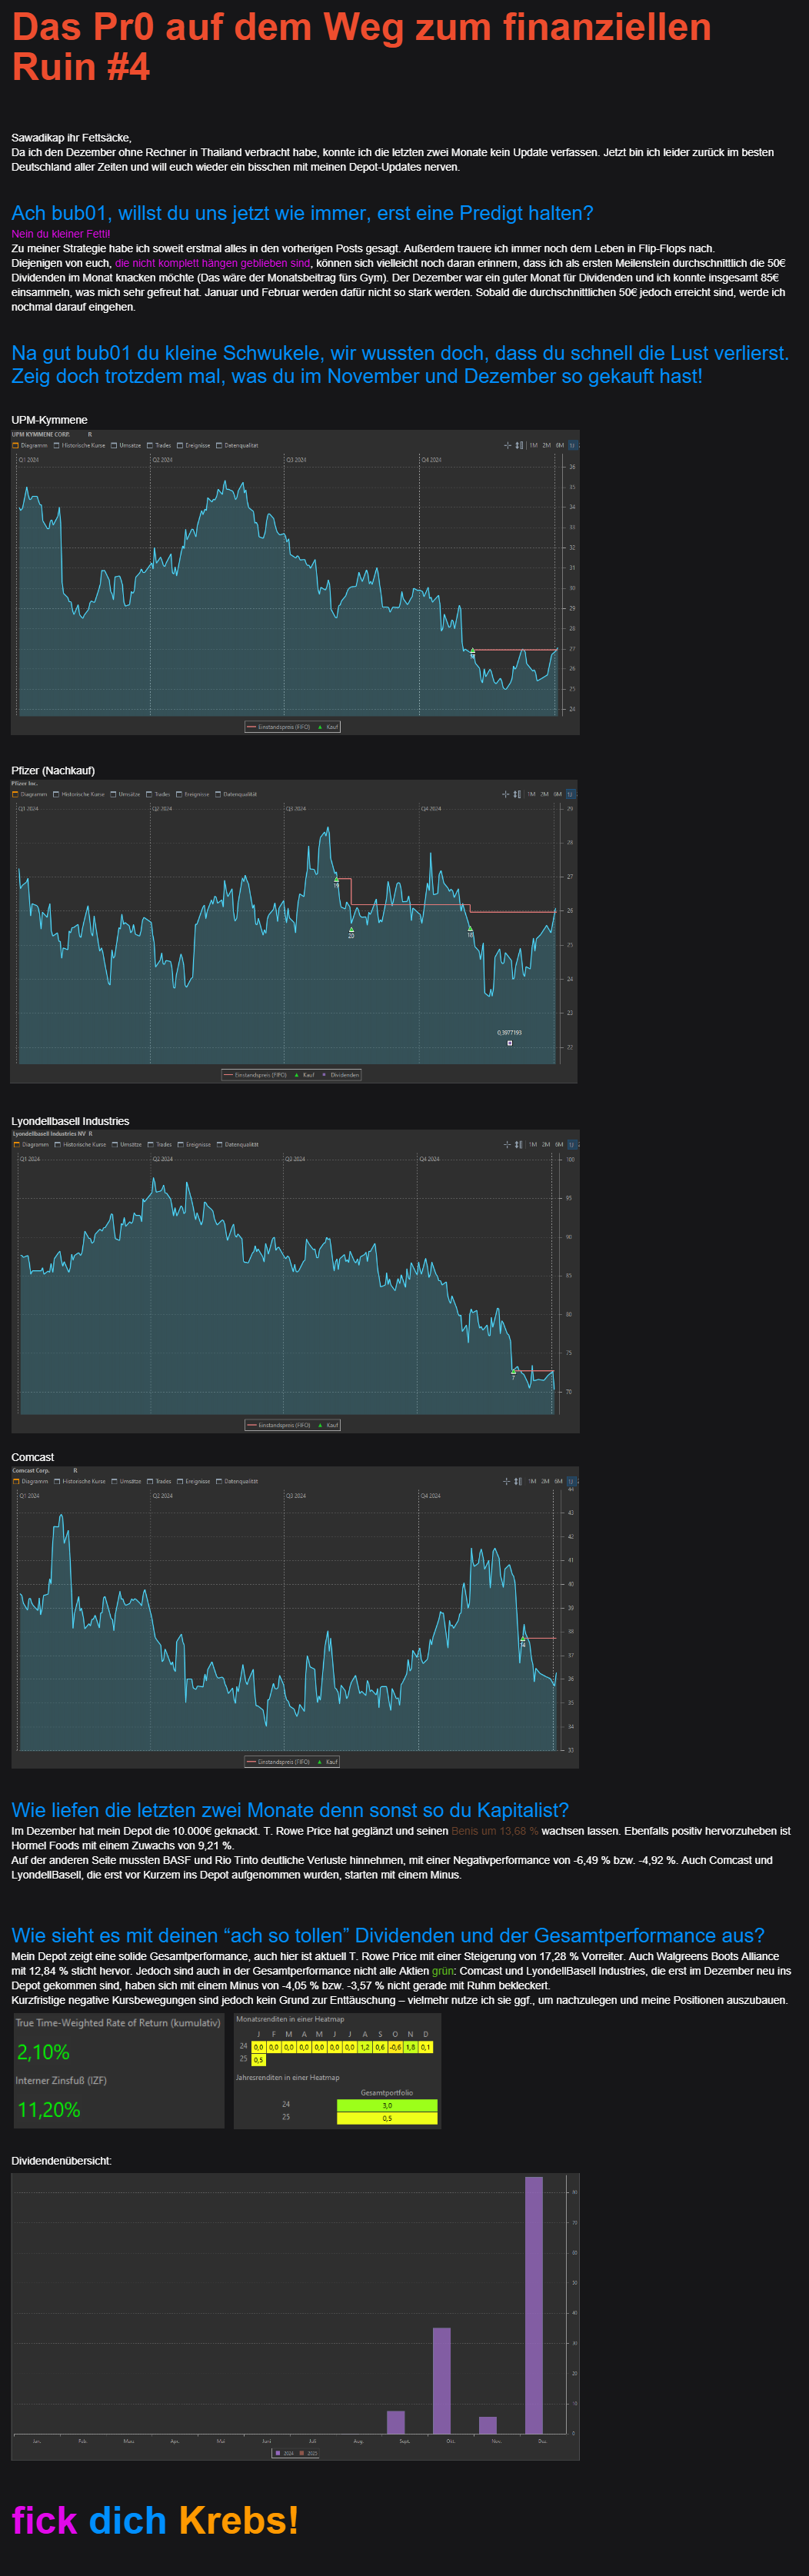The height and width of the screenshot is (2576, 809).
Task: Choose the 2M time range in the Comcast chart
Action: tap(545, 1481)
